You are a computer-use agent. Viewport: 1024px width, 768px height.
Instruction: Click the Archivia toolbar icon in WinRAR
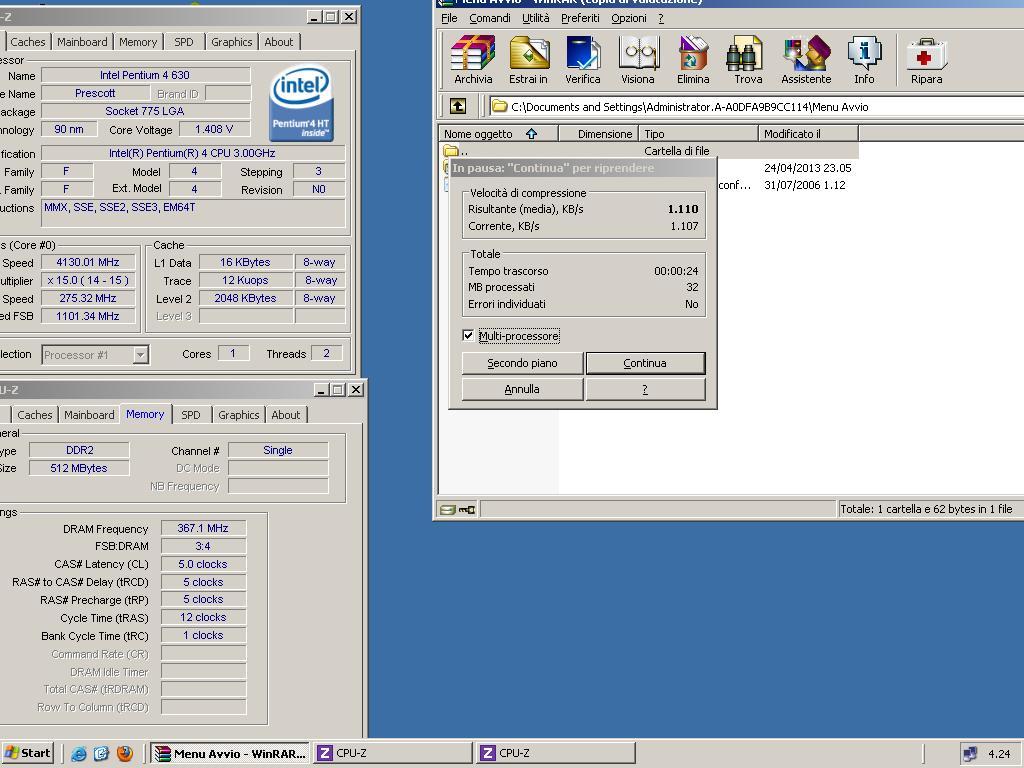pyautogui.click(x=473, y=60)
